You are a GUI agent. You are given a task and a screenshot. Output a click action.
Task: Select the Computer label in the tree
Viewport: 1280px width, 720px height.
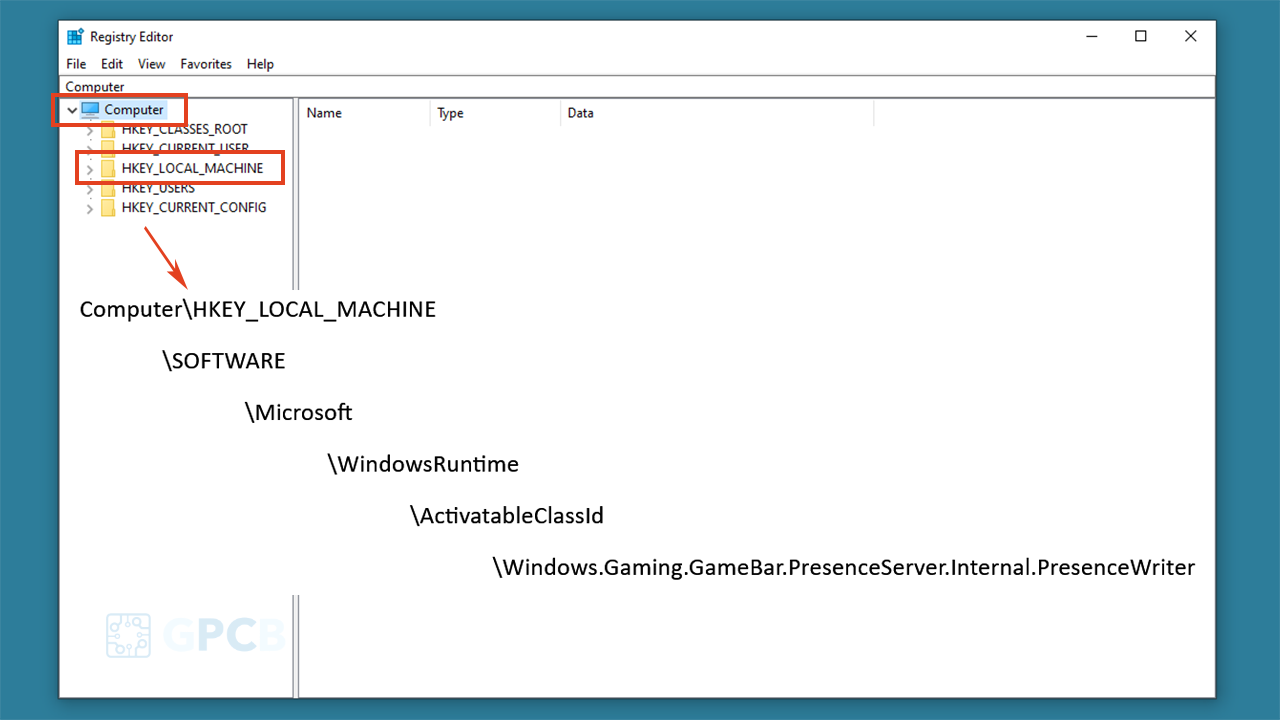pos(134,110)
